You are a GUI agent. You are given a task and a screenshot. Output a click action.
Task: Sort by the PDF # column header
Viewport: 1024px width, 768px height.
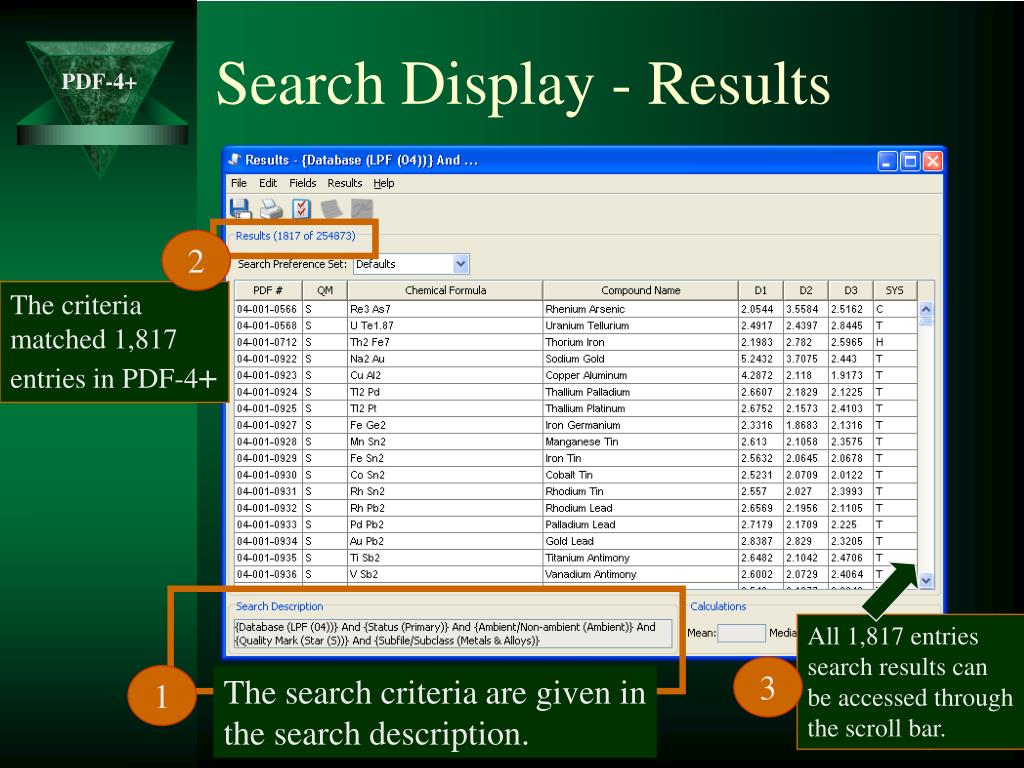(x=268, y=291)
